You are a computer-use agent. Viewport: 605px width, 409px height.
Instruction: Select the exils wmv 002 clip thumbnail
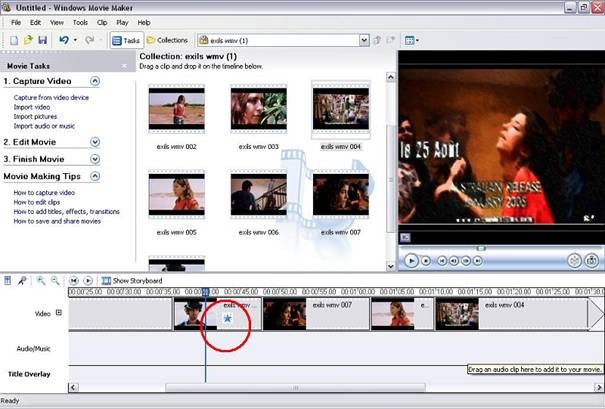(x=177, y=109)
